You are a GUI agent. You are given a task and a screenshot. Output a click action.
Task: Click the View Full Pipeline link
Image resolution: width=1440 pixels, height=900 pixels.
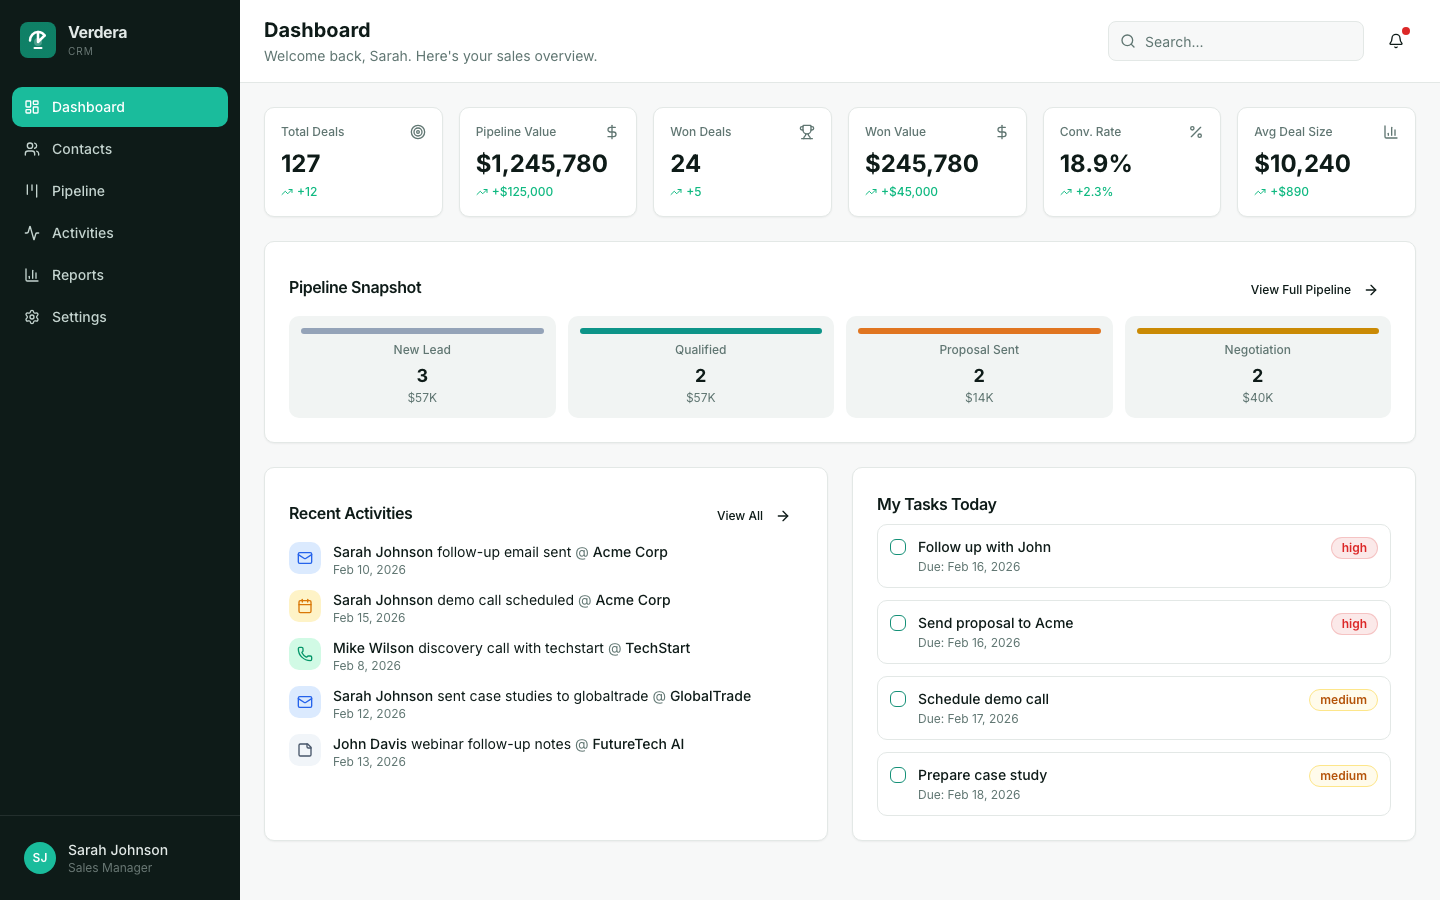[1315, 290]
